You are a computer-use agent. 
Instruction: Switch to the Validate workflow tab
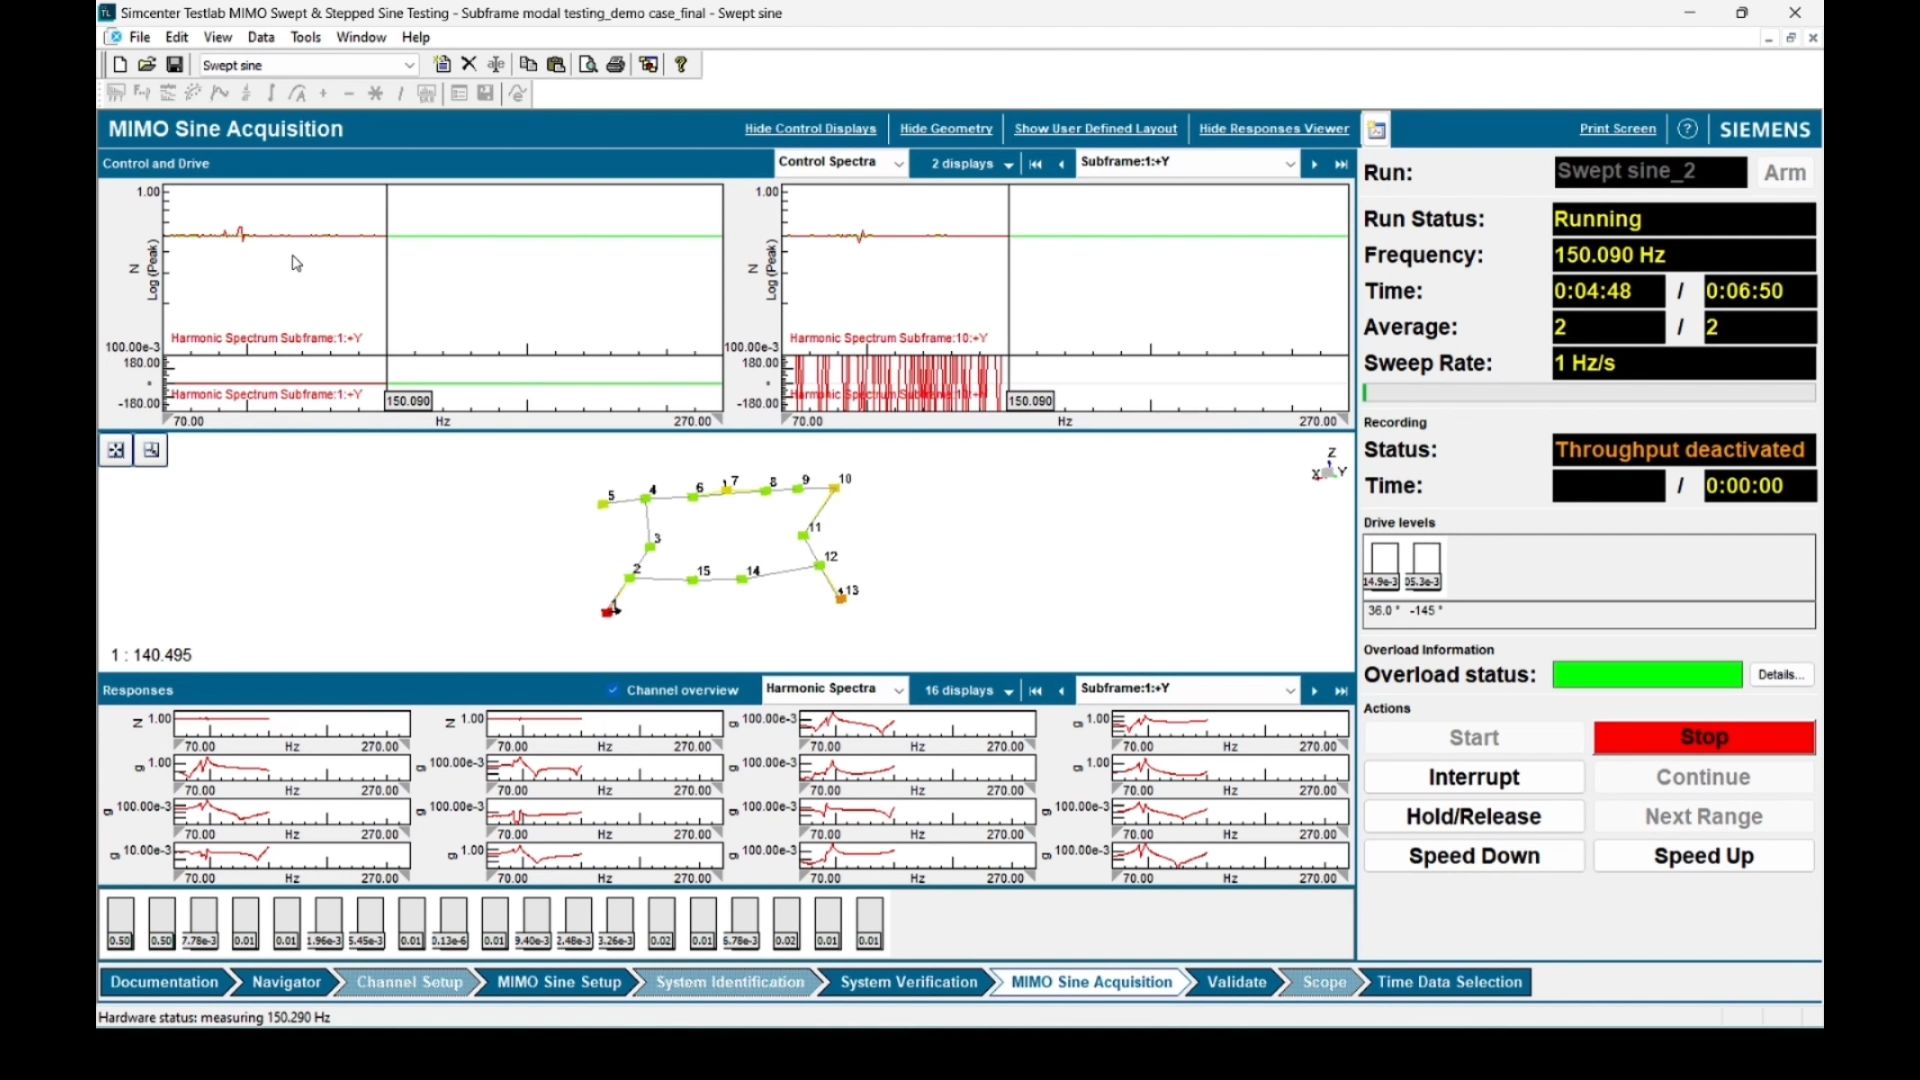tap(1236, 982)
